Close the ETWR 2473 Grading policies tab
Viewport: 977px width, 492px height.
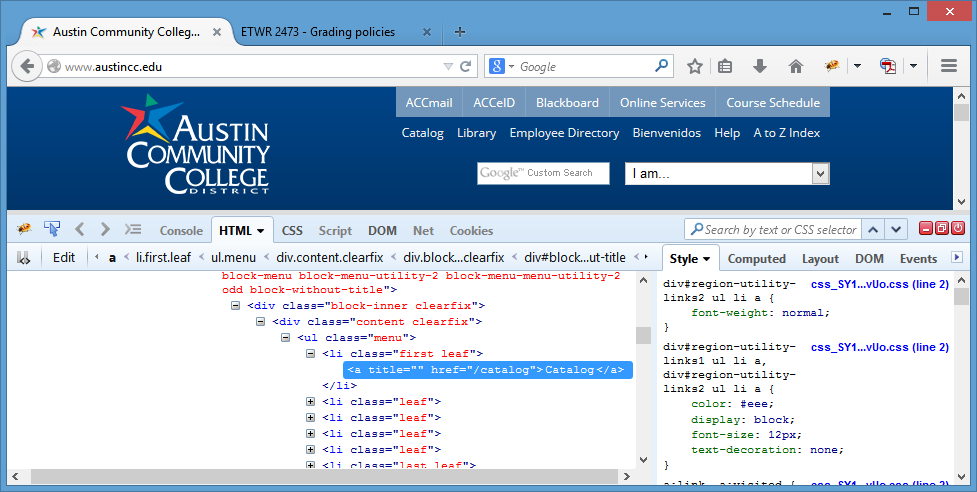[x=427, y=32]
